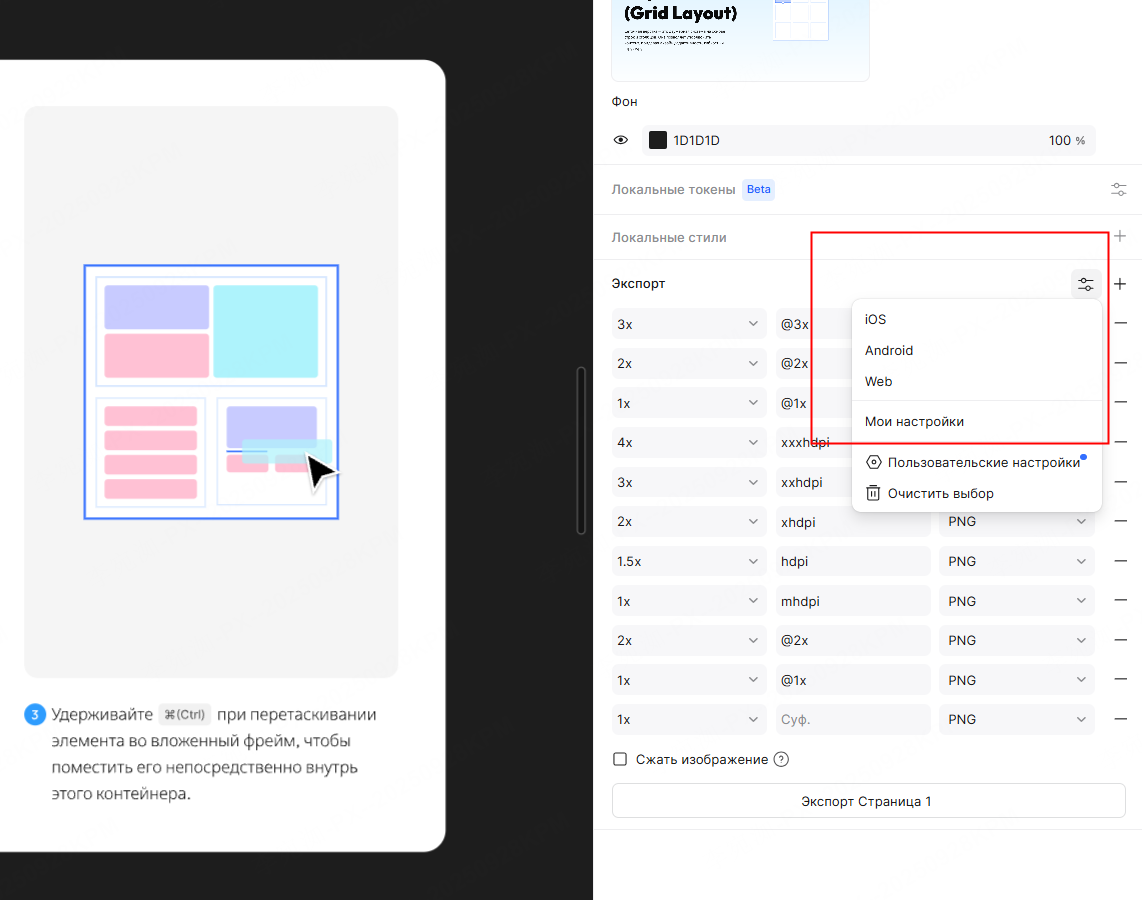The width and height of the screenshot is (1142, 900).
Task: Click help icon beside Сжать изображение
Action: click(782, 759)
